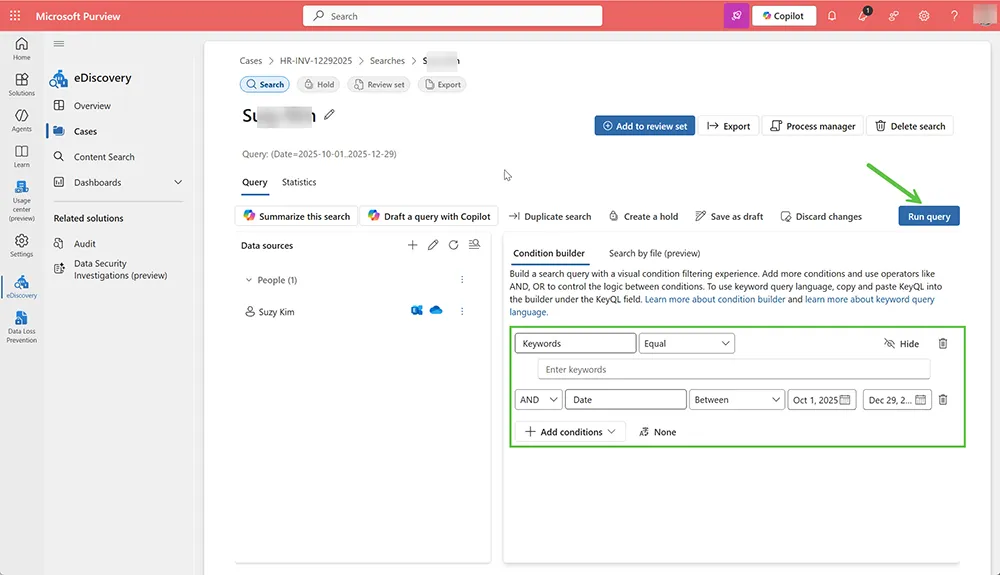Open the AND logic operator dropdown
Image resolution: width=1000 pixels, height=575 pixels.
tap(538, 400)
